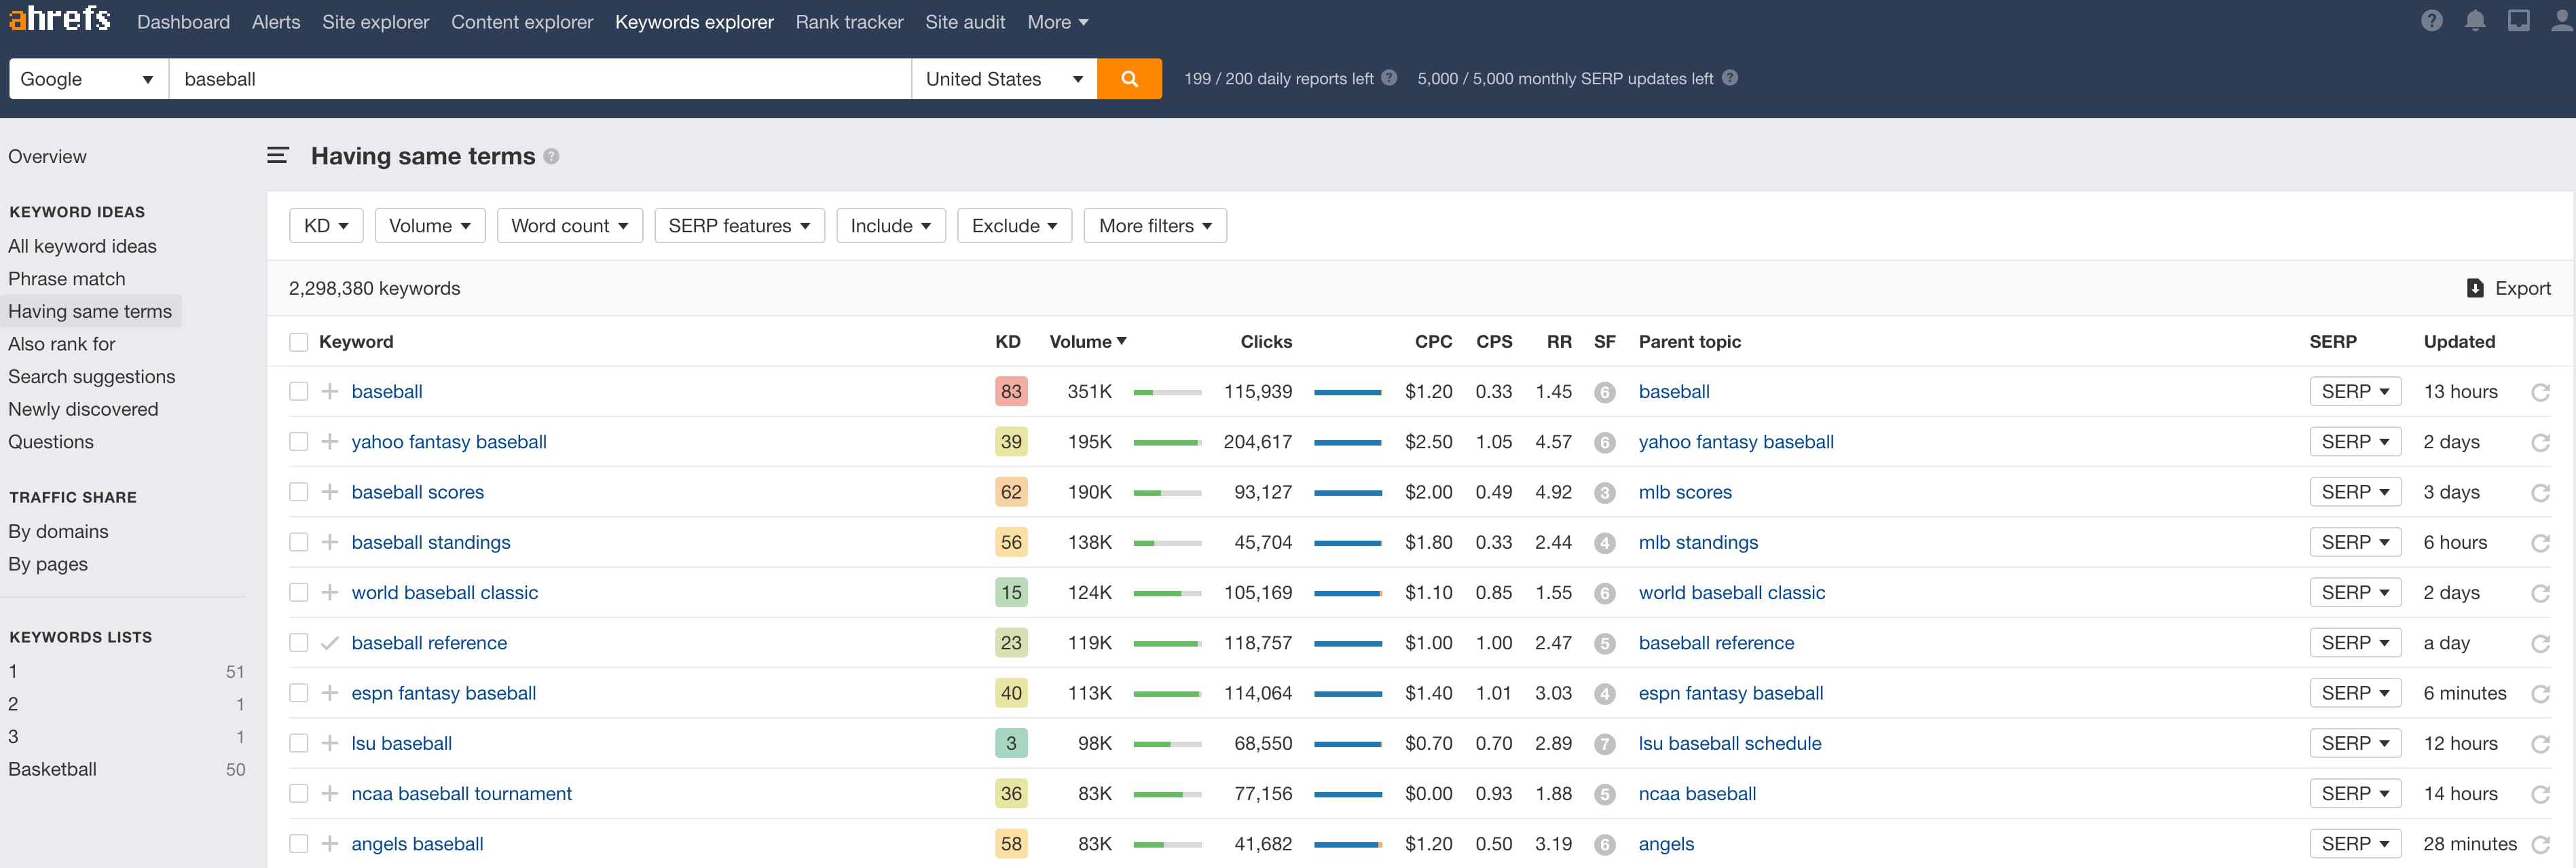This screenshot has width=2576, height=868.
Task: Check the yahoo fantasy baseball checkbox
Action: [298, 442]
